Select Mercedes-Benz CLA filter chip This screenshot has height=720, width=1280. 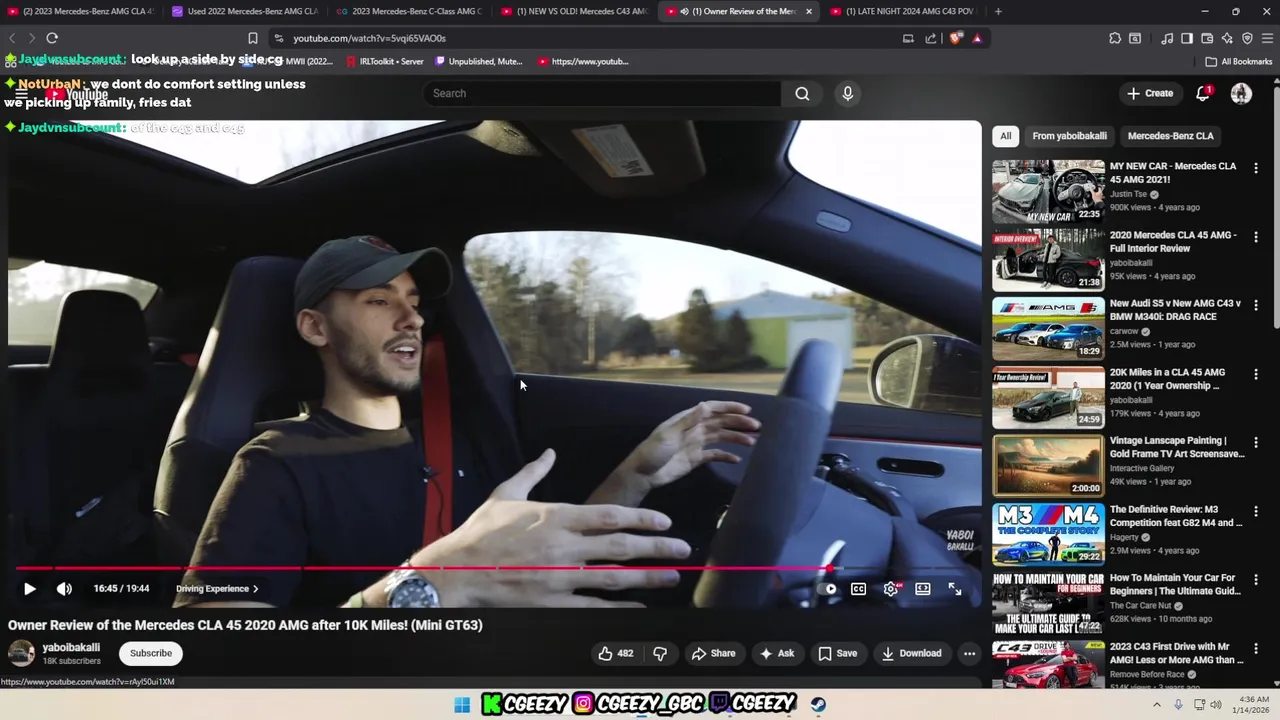(1170, 136)
